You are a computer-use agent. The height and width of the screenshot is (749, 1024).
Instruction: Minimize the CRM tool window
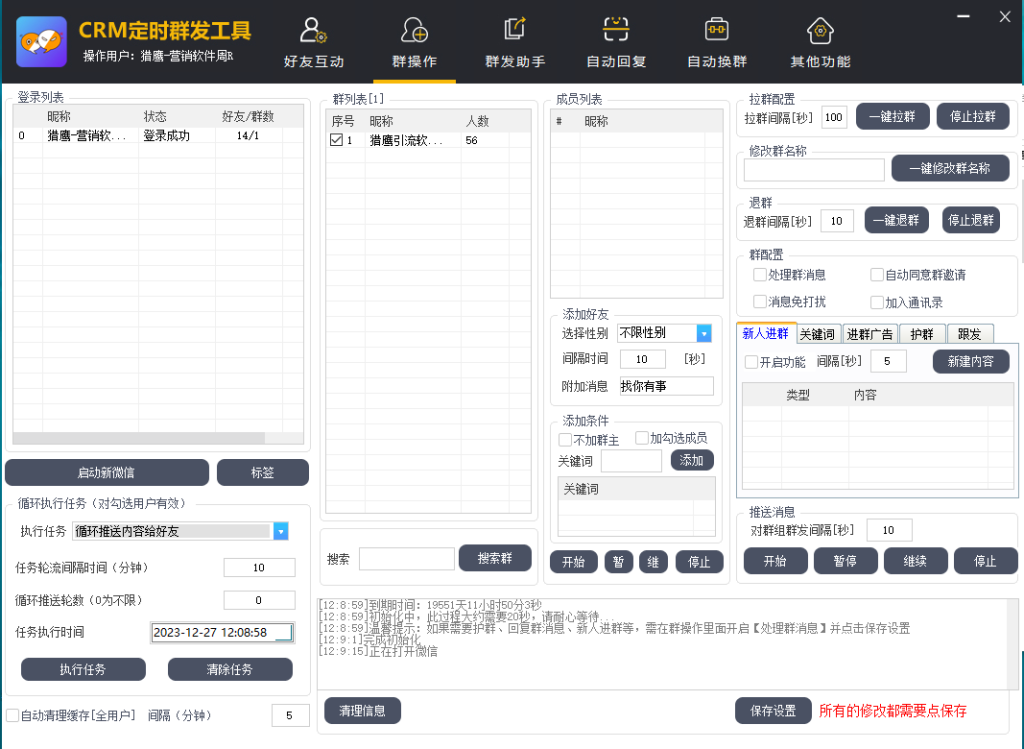(964, 16)
